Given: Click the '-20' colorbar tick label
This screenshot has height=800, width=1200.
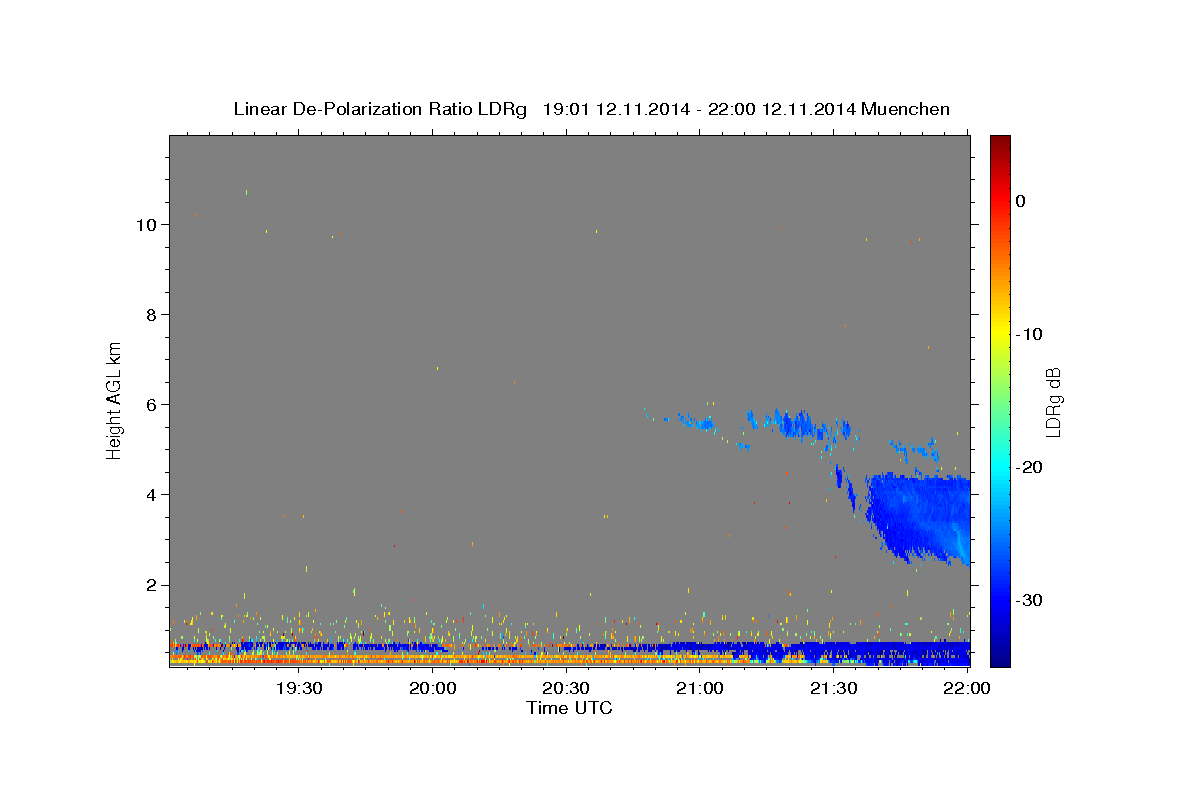Looking at the screenshot, I should pos(1029,467).
